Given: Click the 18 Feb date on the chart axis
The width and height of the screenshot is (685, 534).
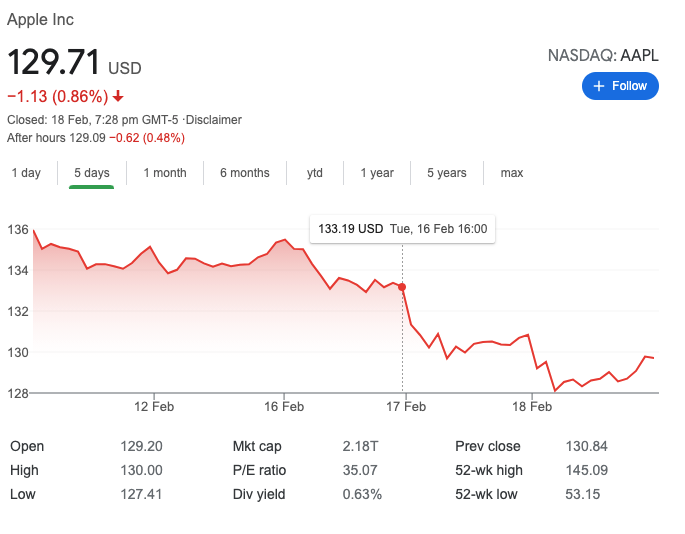Looking at the screenshot, I should (x=532, y=407).
